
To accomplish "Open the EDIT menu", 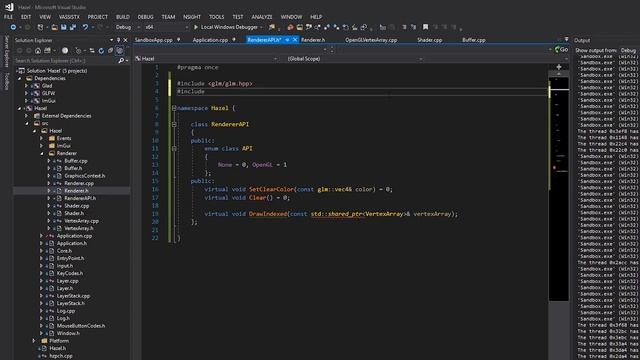I will click(x=26, y=17).
